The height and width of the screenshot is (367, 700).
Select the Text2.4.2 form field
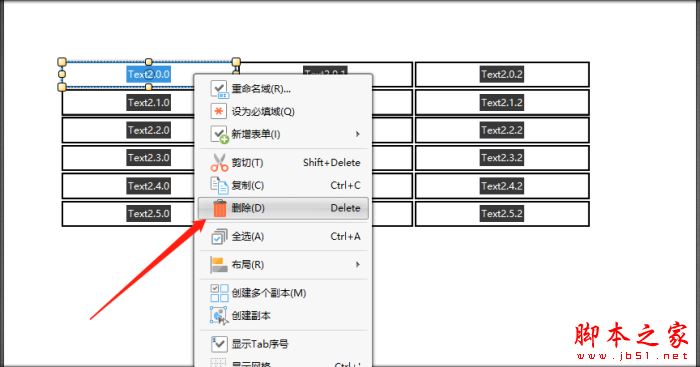coord(502,186)
